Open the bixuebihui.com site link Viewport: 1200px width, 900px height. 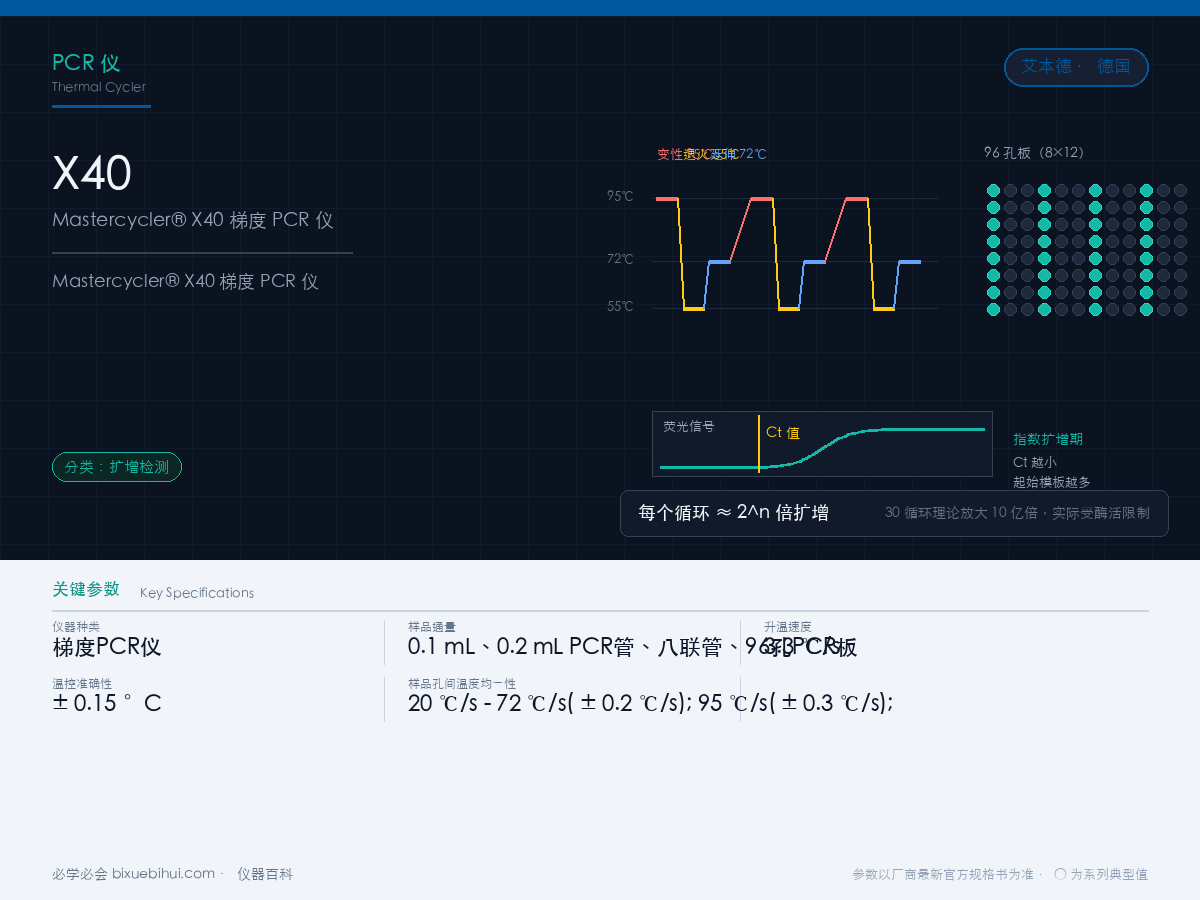pos(163,874)
